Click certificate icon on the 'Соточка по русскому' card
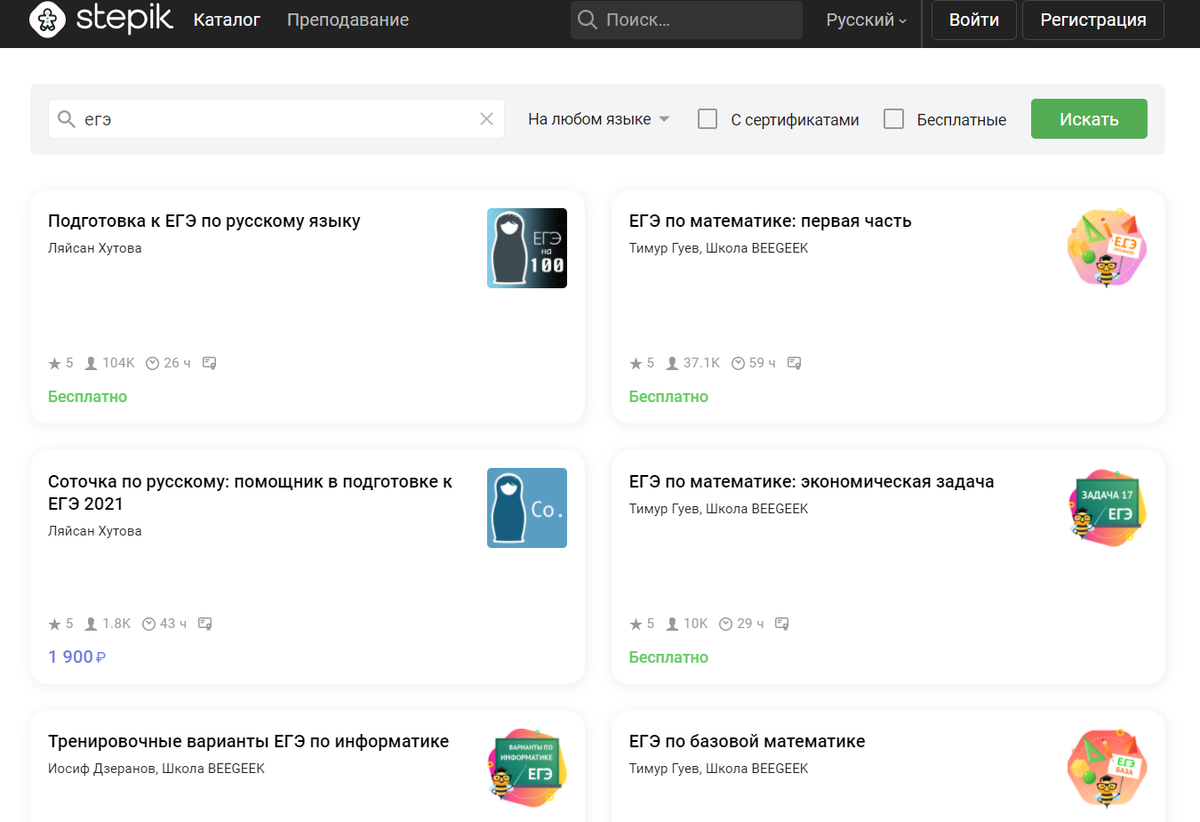The image size is (1200, 822). (x=205, y=624)
